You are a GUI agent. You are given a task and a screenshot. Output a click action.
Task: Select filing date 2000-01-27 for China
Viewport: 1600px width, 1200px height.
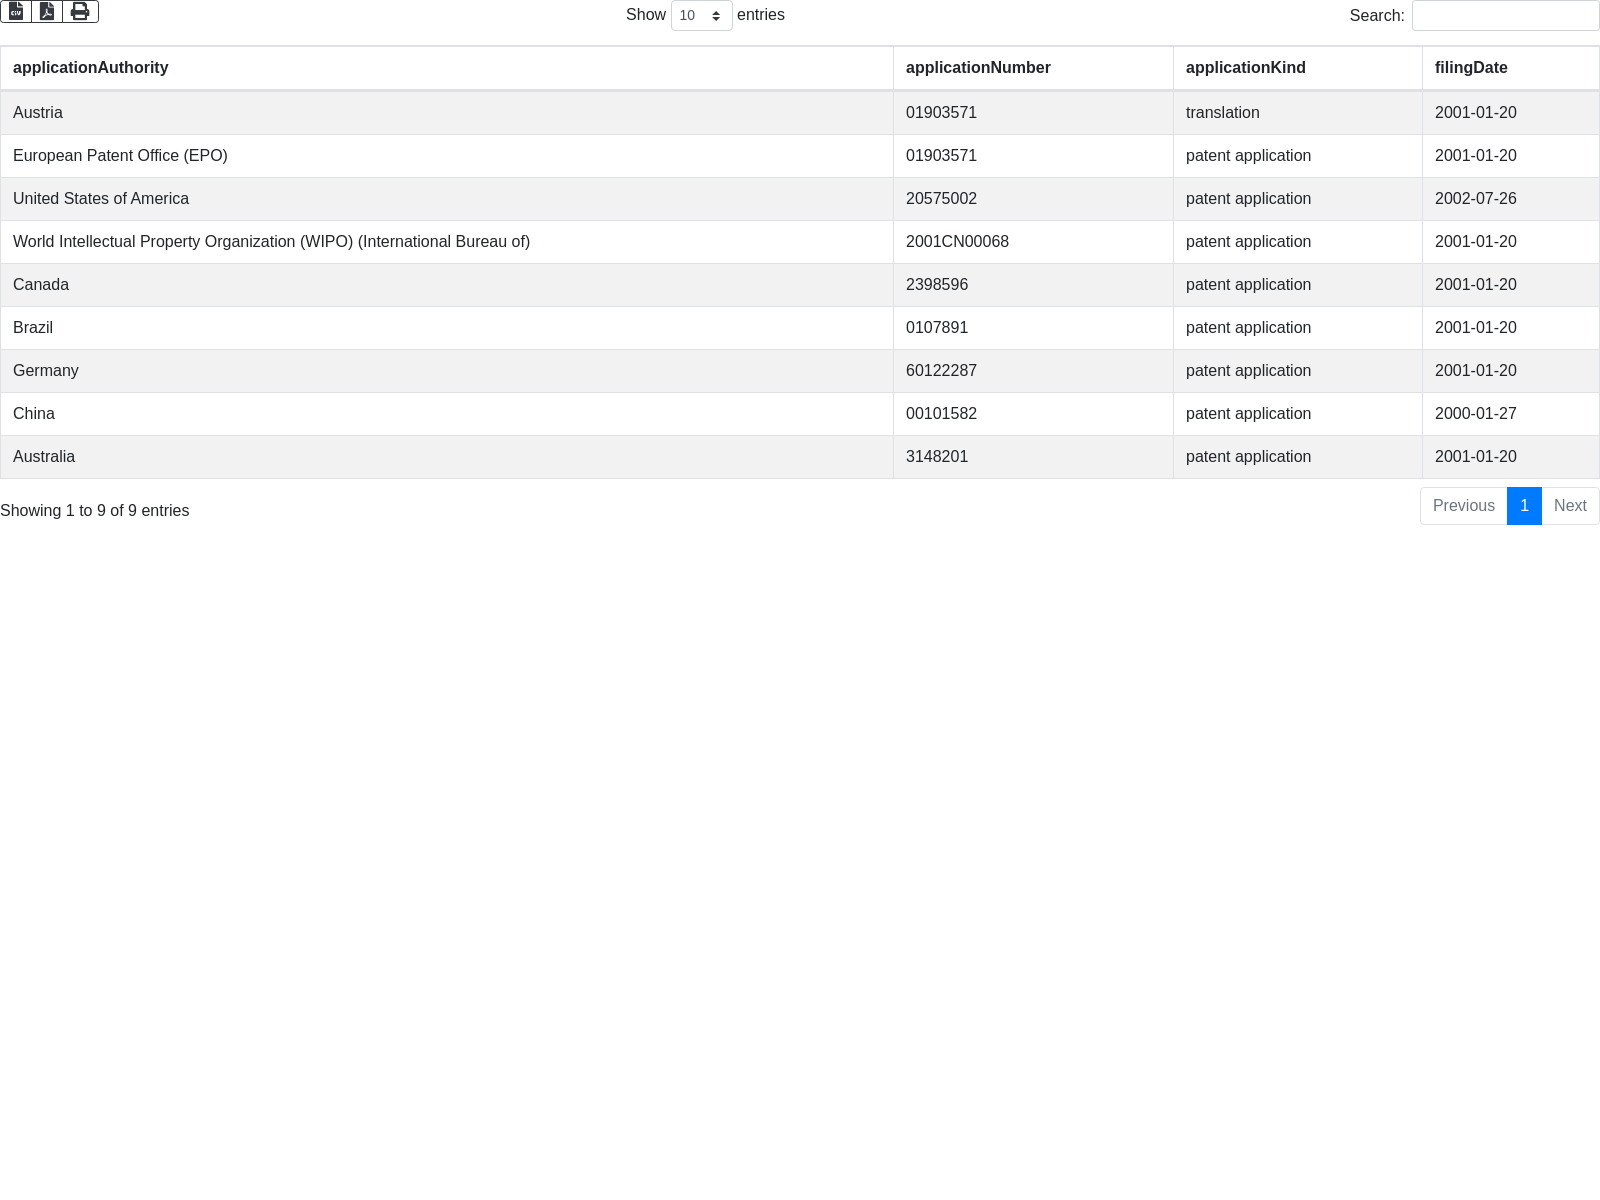tap(1475, 414)
